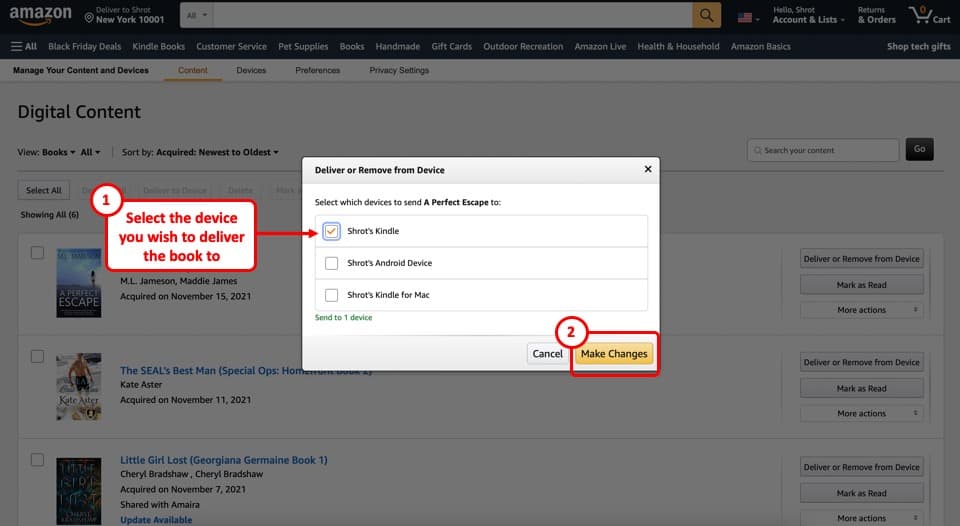960x526 pixels.
Task: Open Customer Service nav link
Action: coord(231,47)
